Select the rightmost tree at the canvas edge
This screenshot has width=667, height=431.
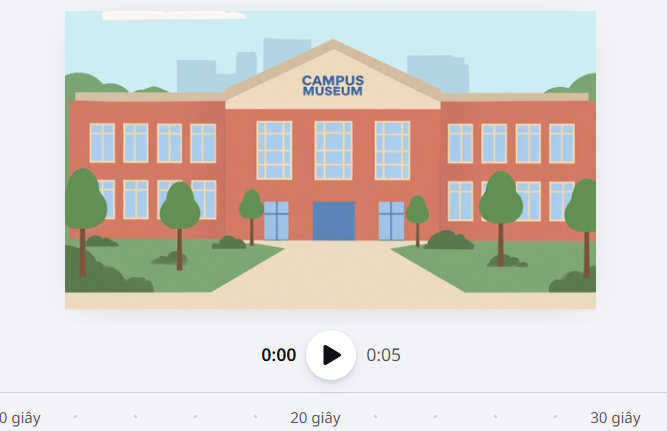click(x=583, y=210)
